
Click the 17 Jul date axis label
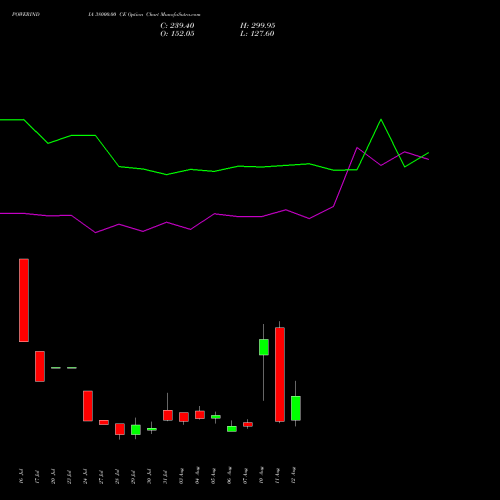tap(38, 476)
